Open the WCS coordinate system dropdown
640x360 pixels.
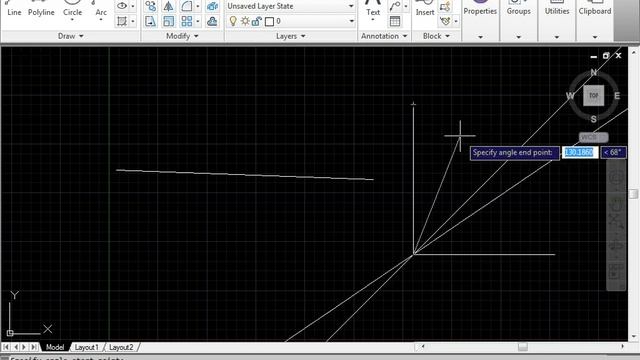(x=593, y=137)
